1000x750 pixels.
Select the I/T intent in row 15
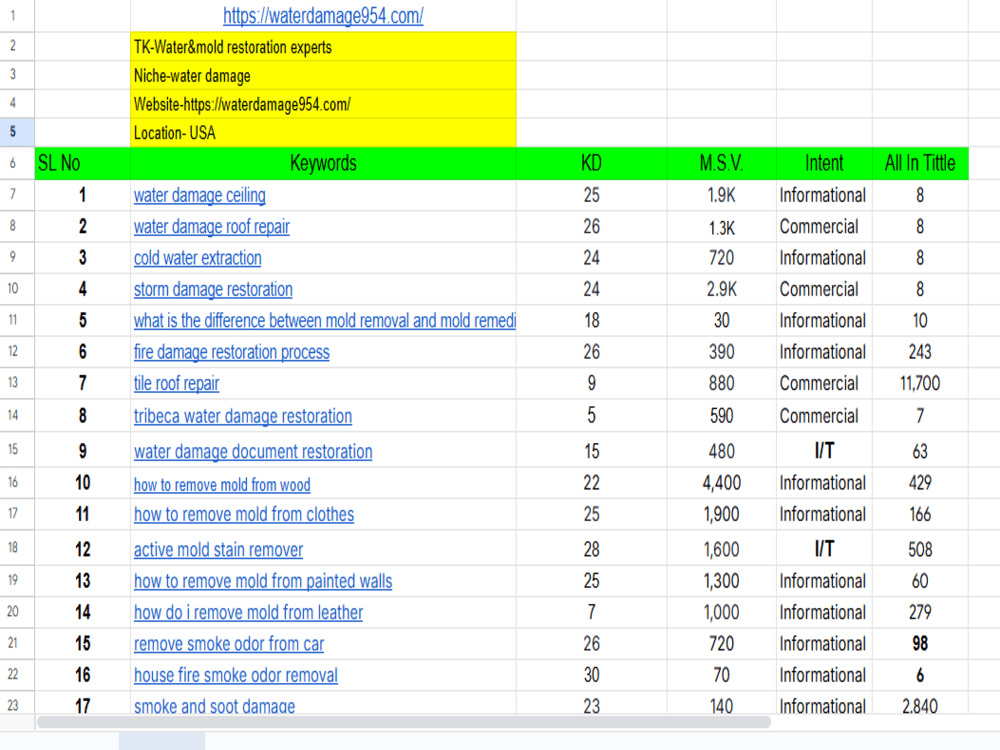824,450
